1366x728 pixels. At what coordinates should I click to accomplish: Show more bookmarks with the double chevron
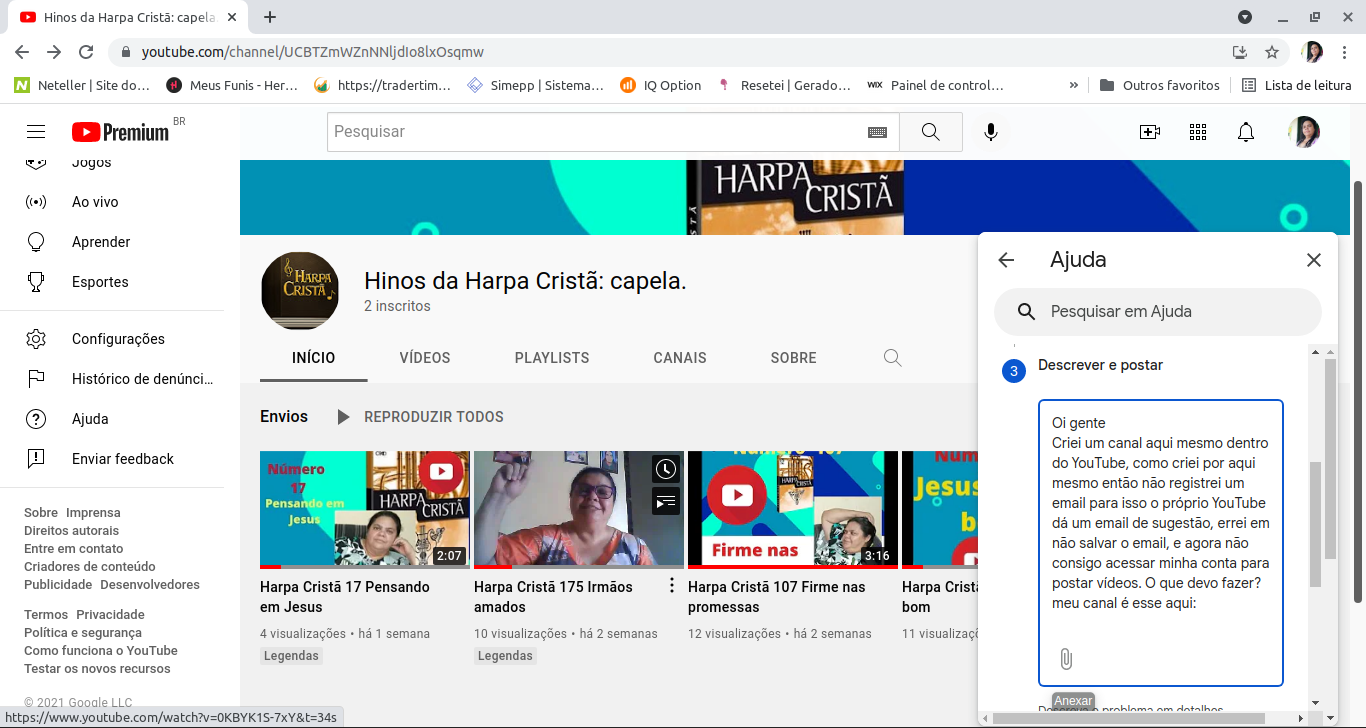tap(1074, 86)
